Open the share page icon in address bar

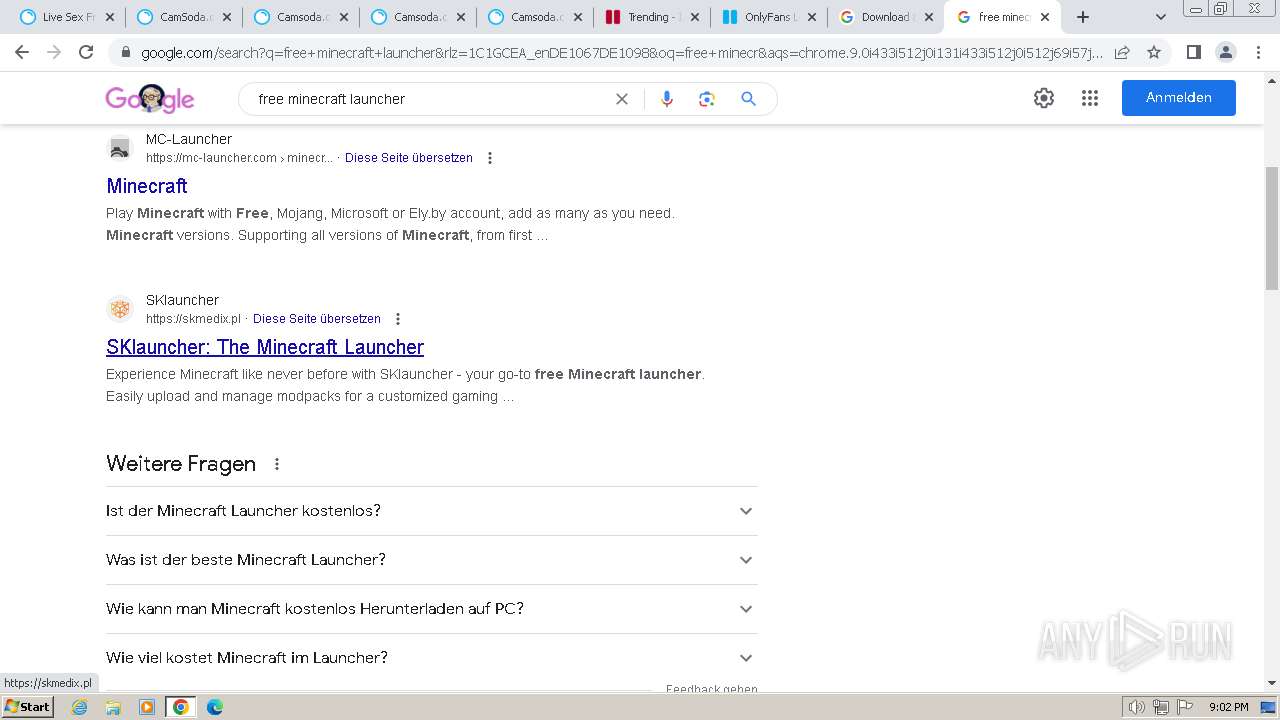(1122, 52)
